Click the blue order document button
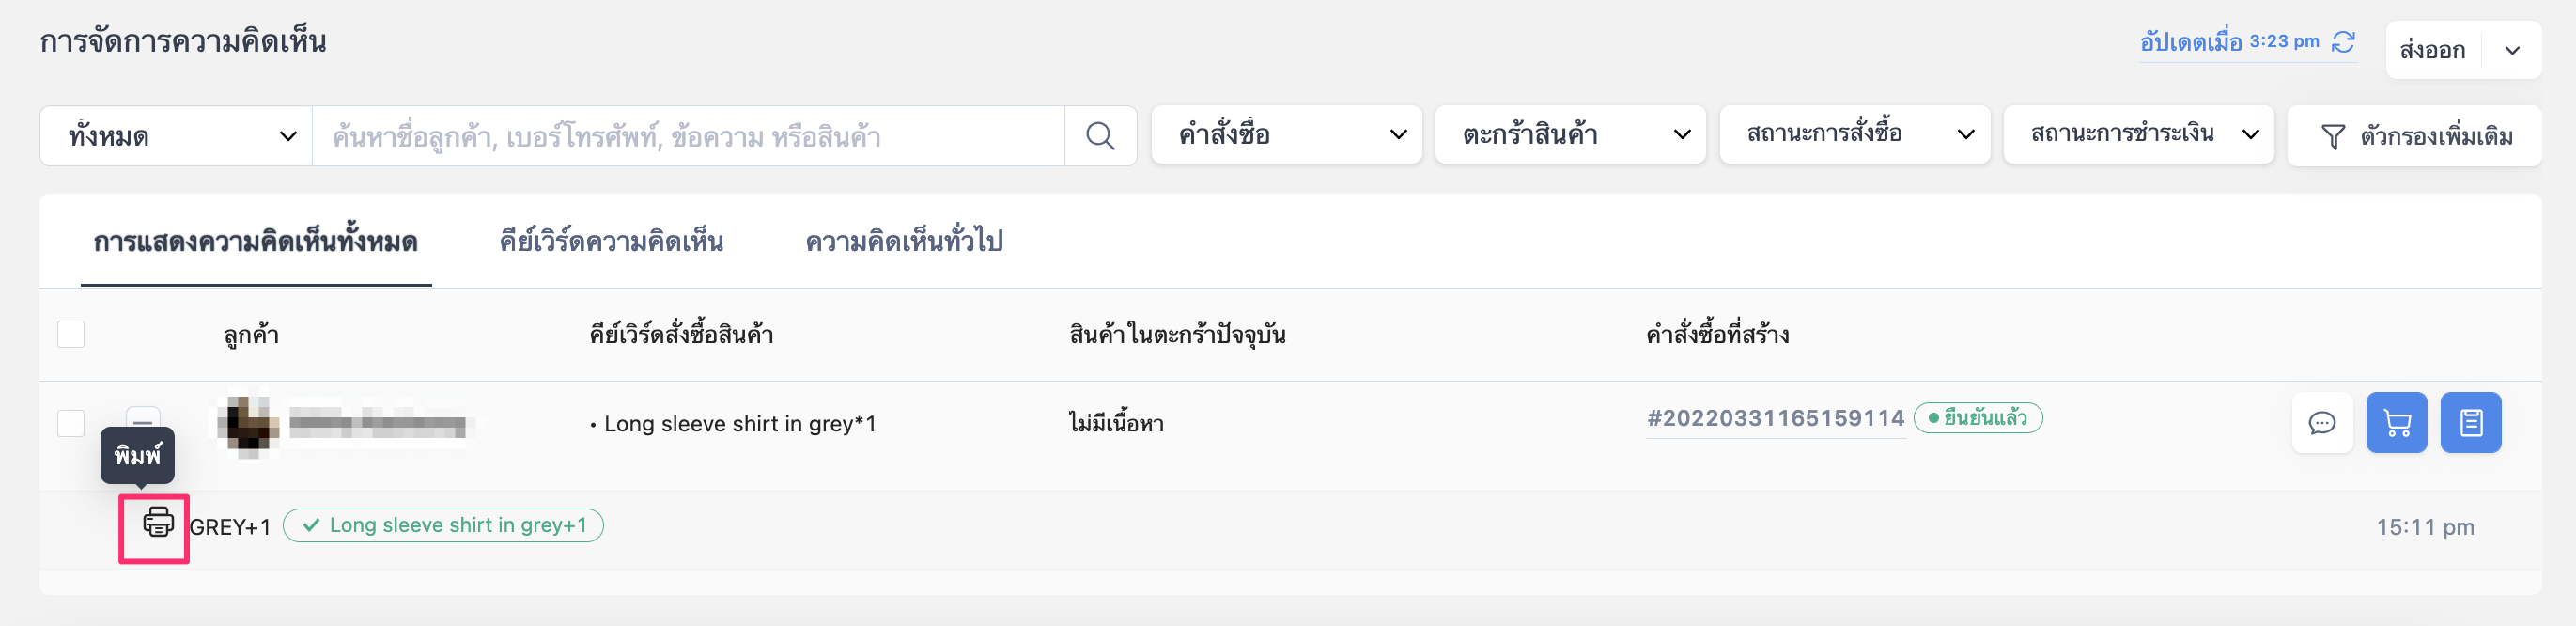The image size is (2576, 626). coord(2470,423)
